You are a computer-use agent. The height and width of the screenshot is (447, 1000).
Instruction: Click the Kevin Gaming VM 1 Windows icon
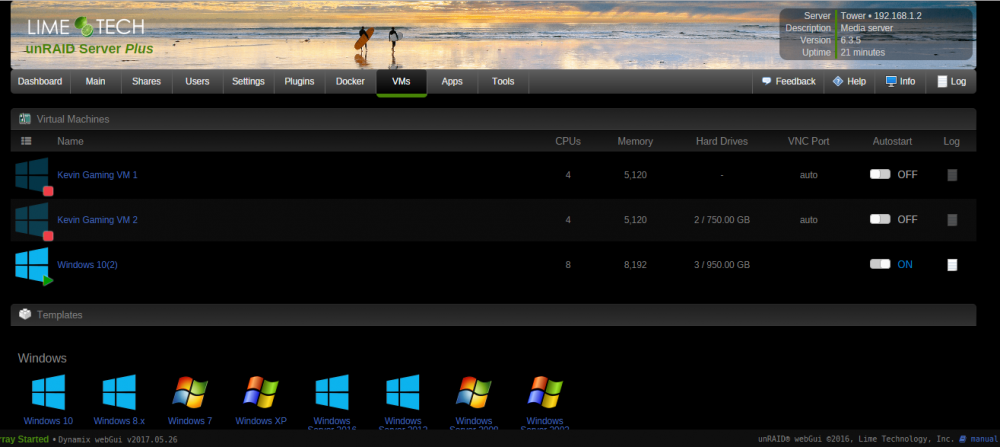[33, 175]
